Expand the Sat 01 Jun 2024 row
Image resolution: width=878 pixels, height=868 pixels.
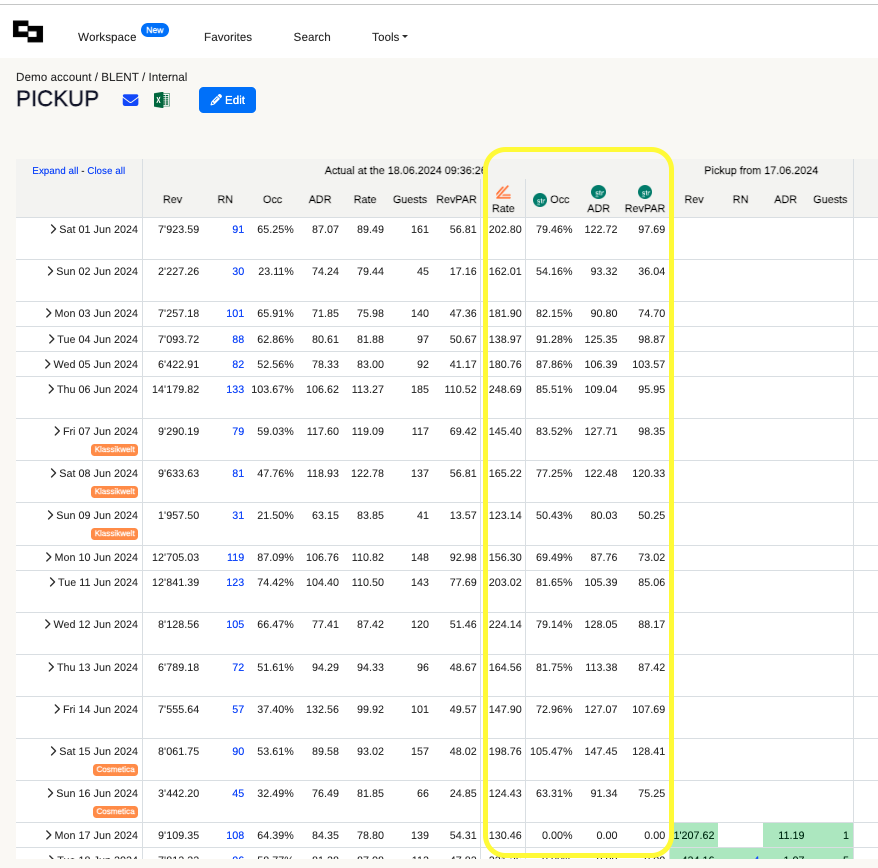click(53, 229)
